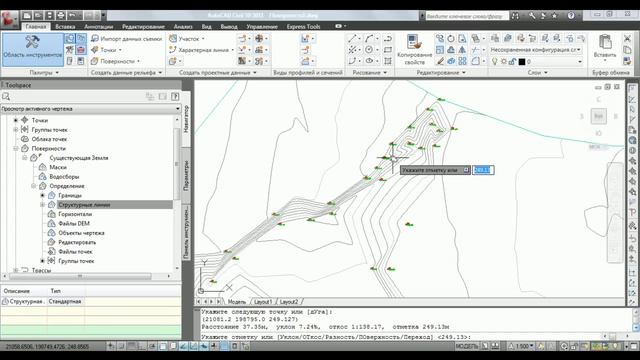Image resolution: width=640 pixels, height=360 pixels.
Task: Click the magnifier icon at top of Toolspace
Action: [6, 96]
